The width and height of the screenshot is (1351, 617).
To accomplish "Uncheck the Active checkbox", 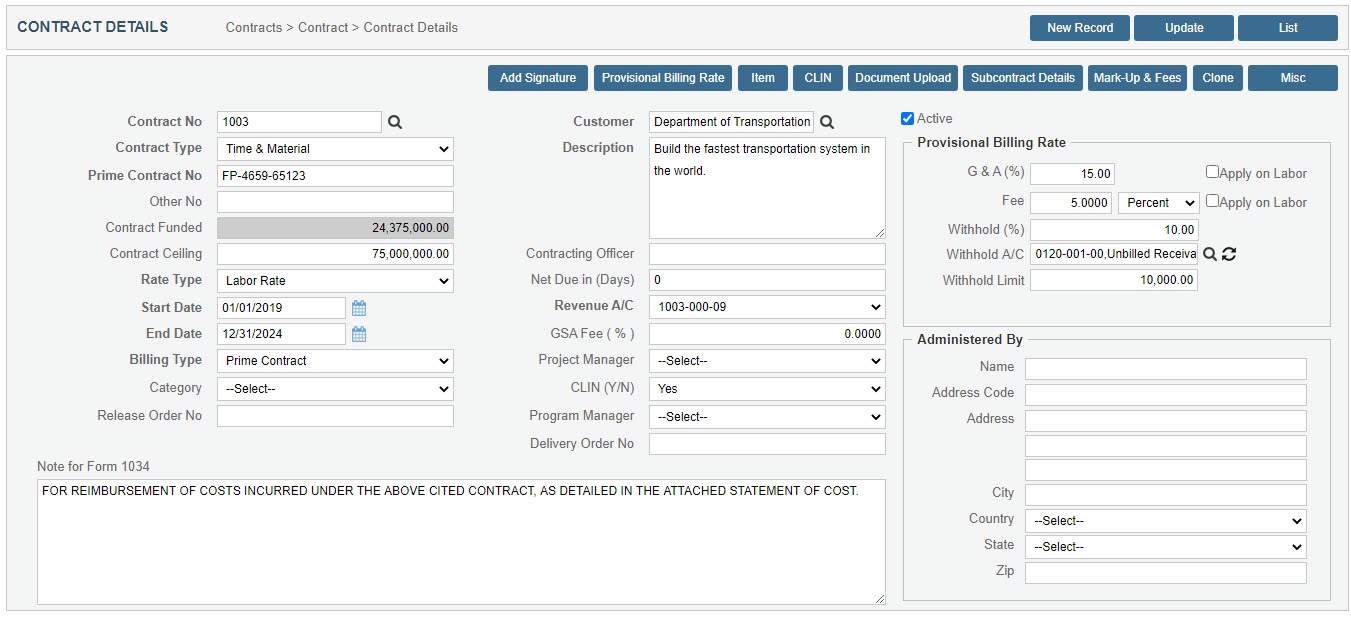I will click(x=908, y=118).
